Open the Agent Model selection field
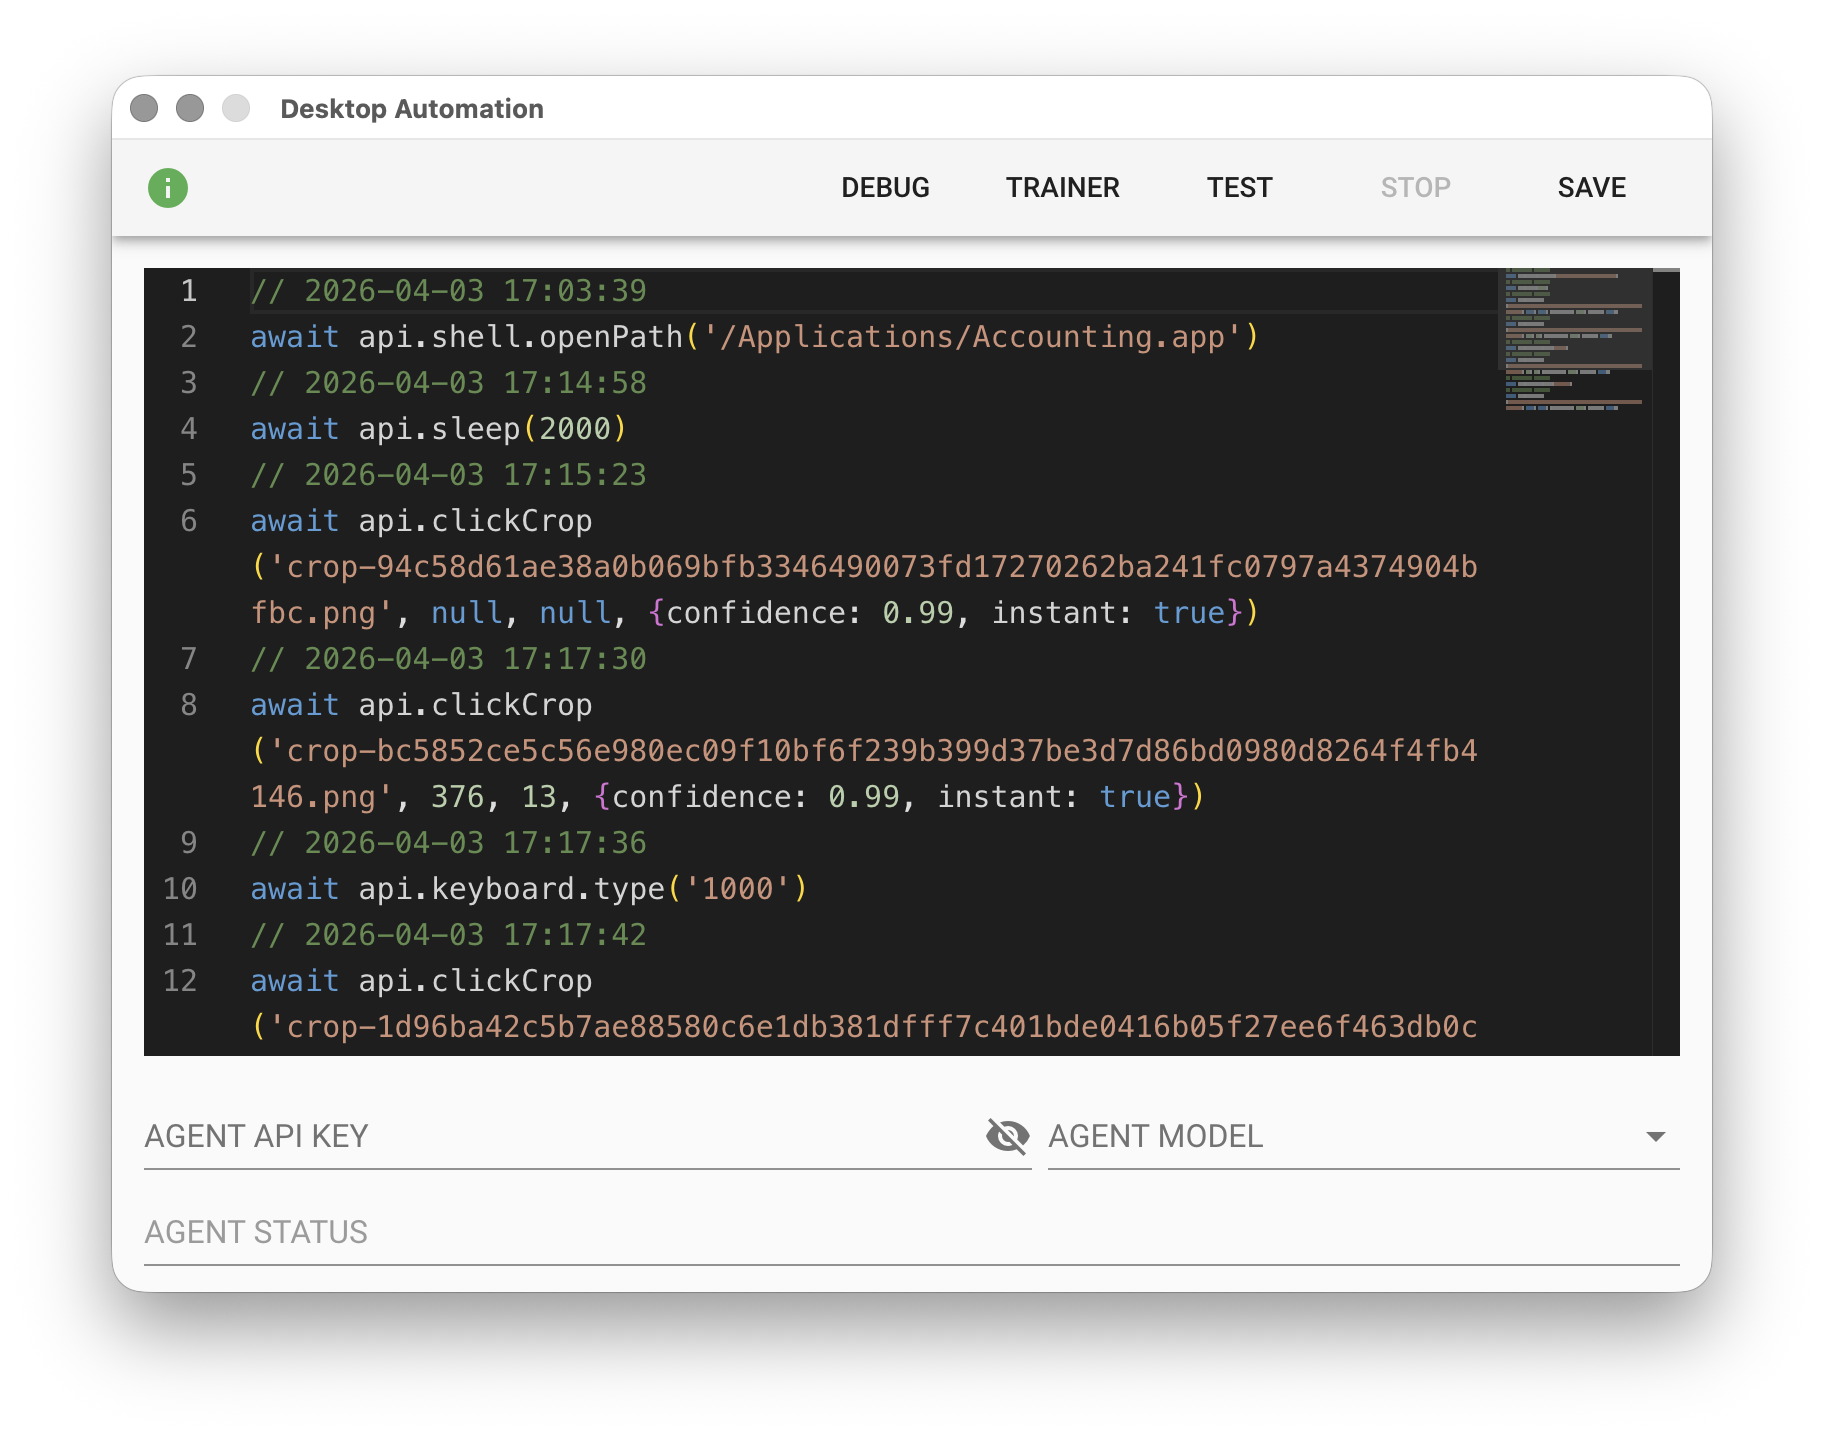This screenshot has height=1440, width=1824. pos(1340,1137)
